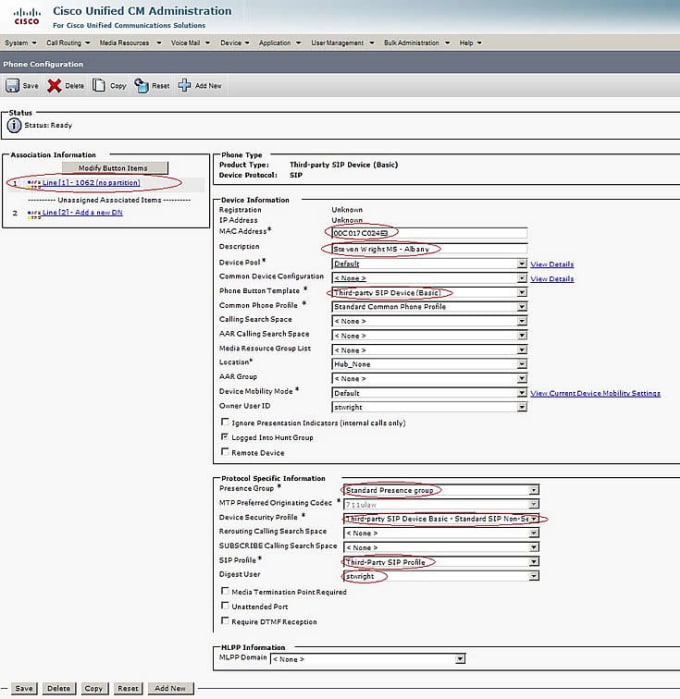This screenshot has height=699, width=680.
Task: Click the Modify Button Items button
Action: click(115, 168)
